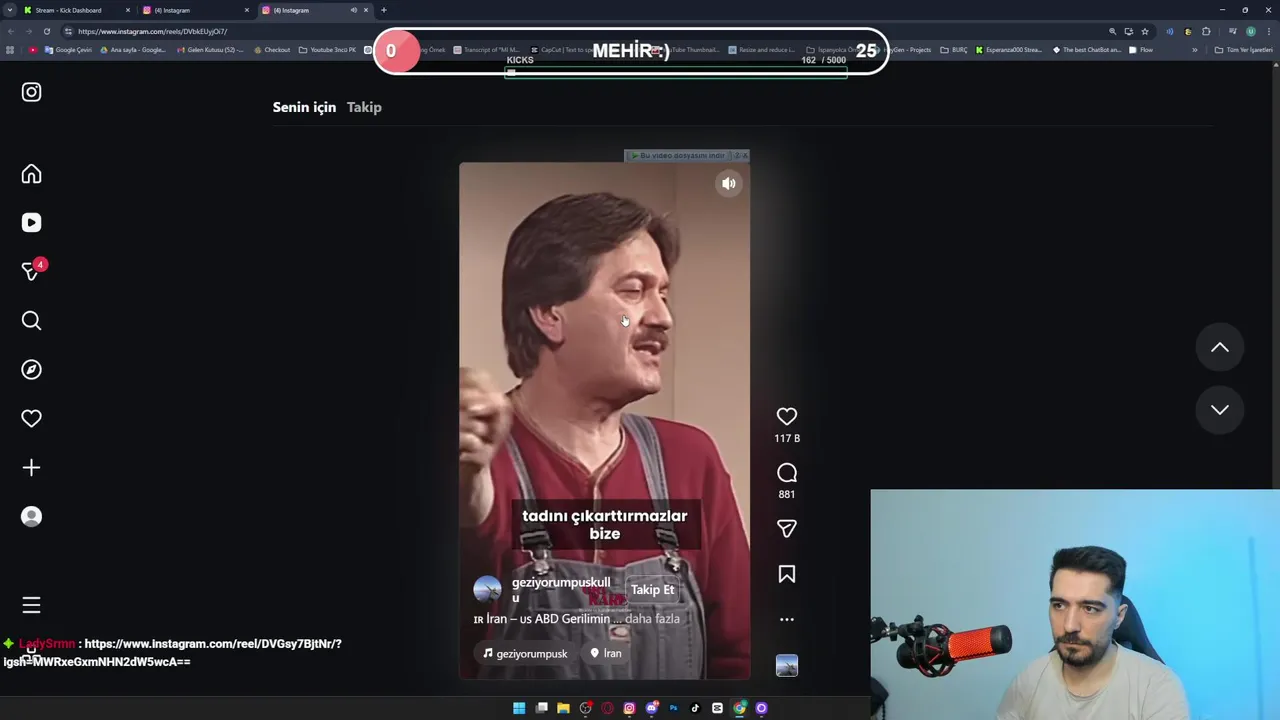Click the create new post plus icon
Screen dimensions: 1280x720
(x=31, y=467)
